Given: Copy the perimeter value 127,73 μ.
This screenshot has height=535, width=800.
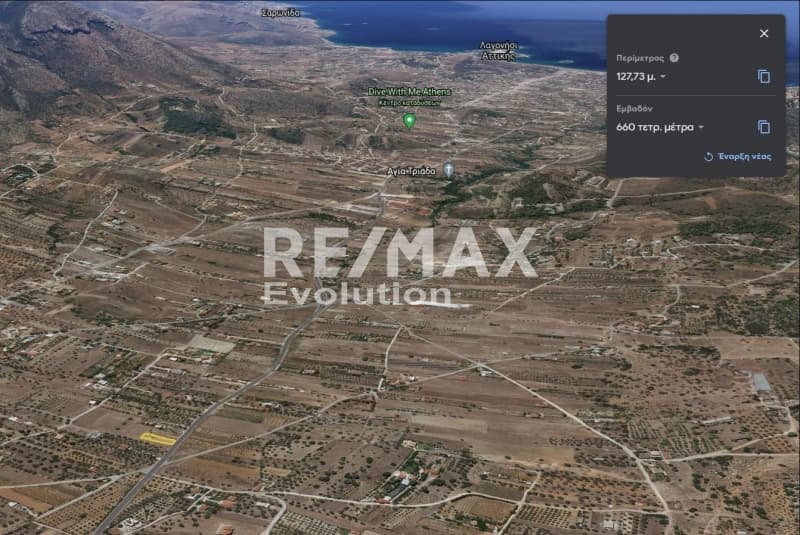Looking at the screenshot, I should [x=764, y=77].
